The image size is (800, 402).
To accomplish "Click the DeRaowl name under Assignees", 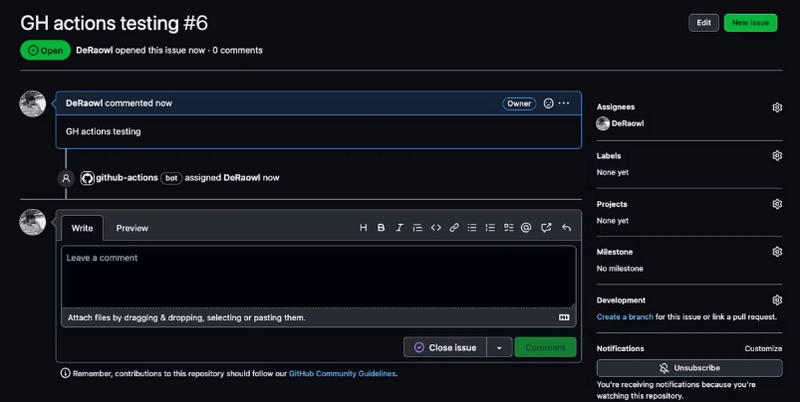I will [628, 123].
